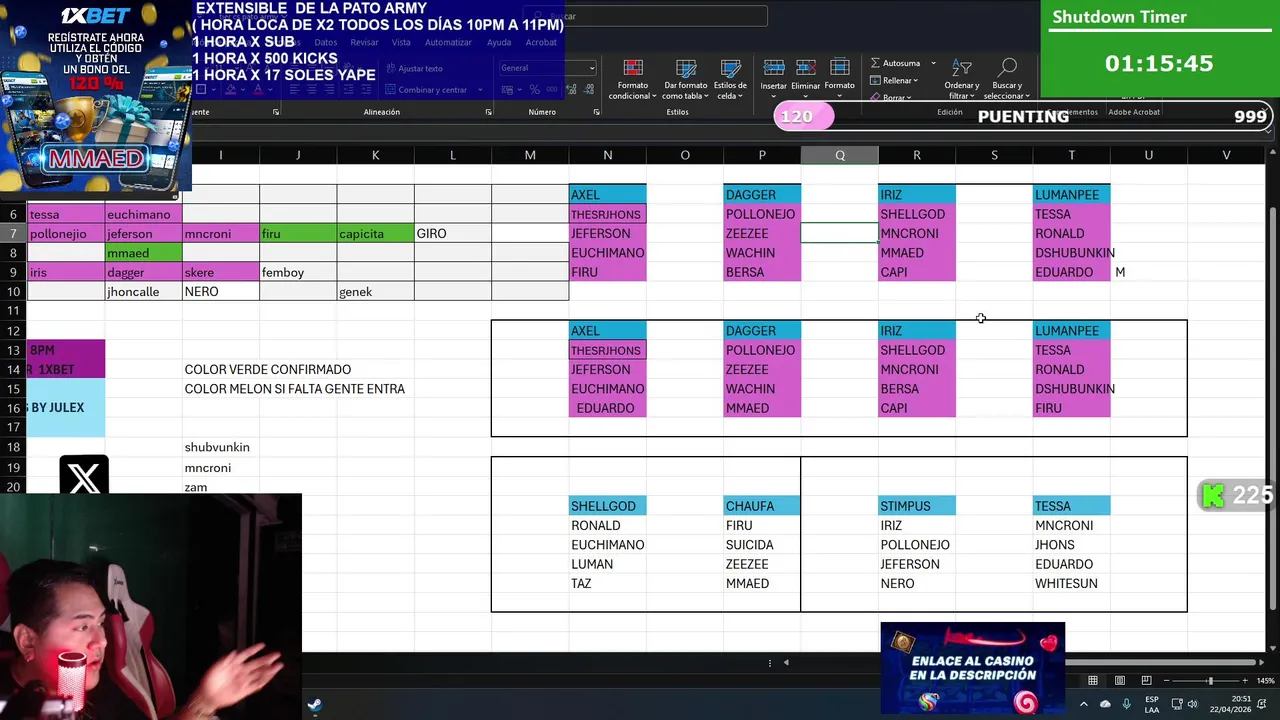The height and width of the screenshot is (720, 1280).
Task: Expand the Autosuma dropdown arrow
Action: click(933, 63)
